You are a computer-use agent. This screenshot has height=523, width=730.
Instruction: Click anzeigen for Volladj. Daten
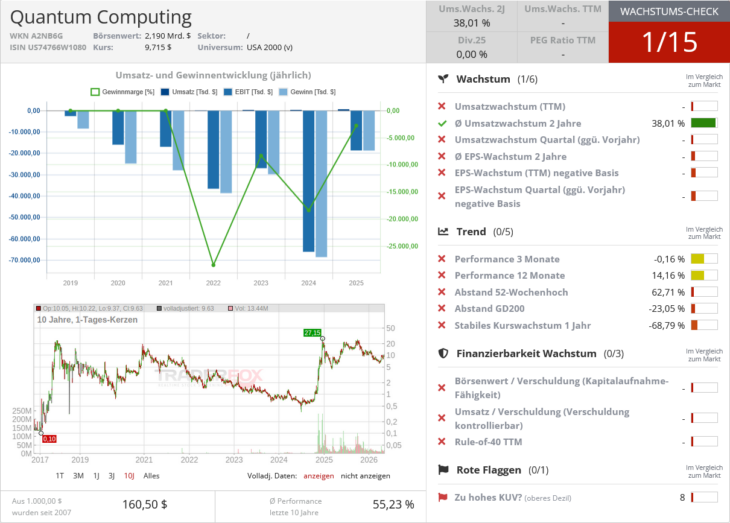(x=318, y=476)
